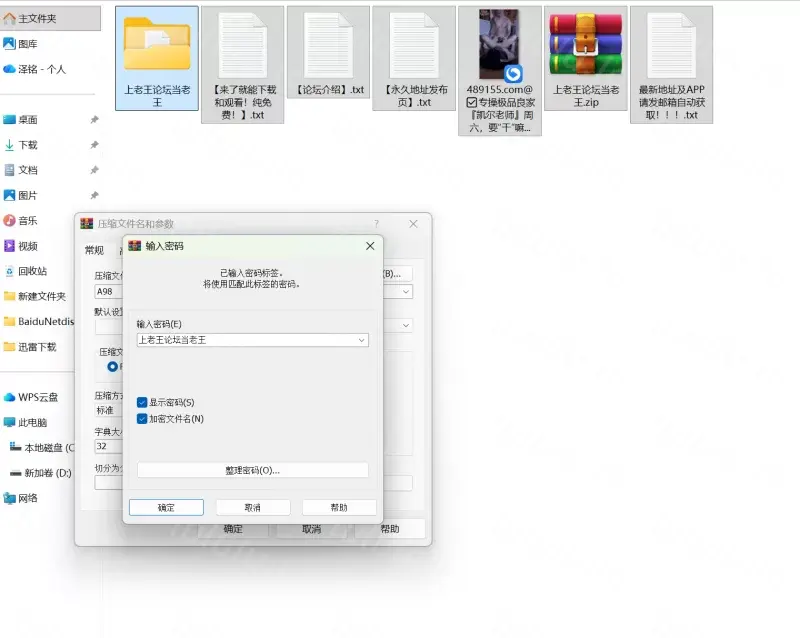Screen dimensions: 800x638
Task: Select the 【来了就能下载和观看！纯免费！】.txt file
Action: pyautogui.click(x=243, y=65)
